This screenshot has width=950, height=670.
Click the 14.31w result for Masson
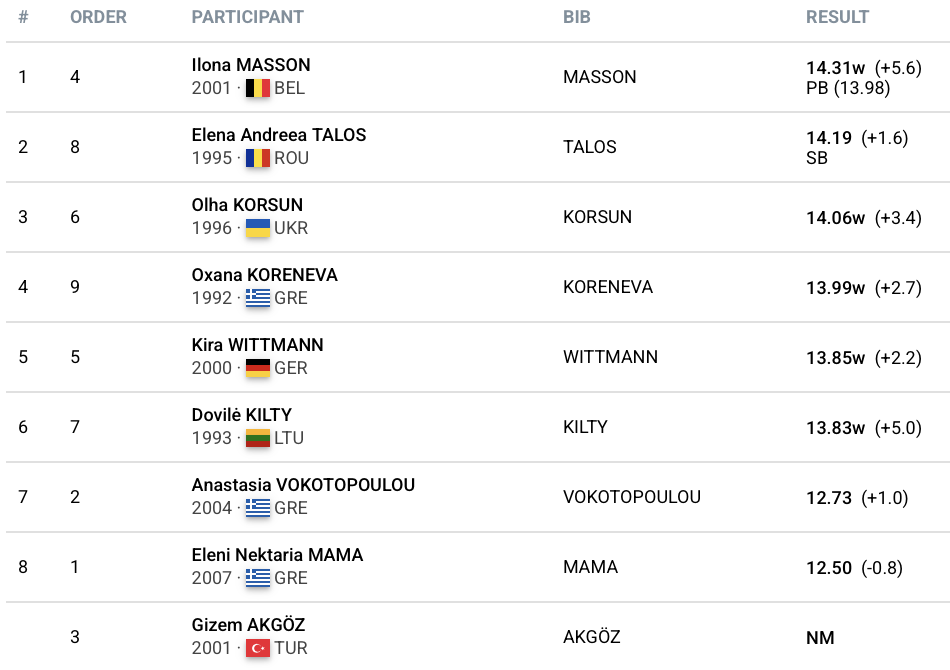pyautogui.click(x=835, y=68)
